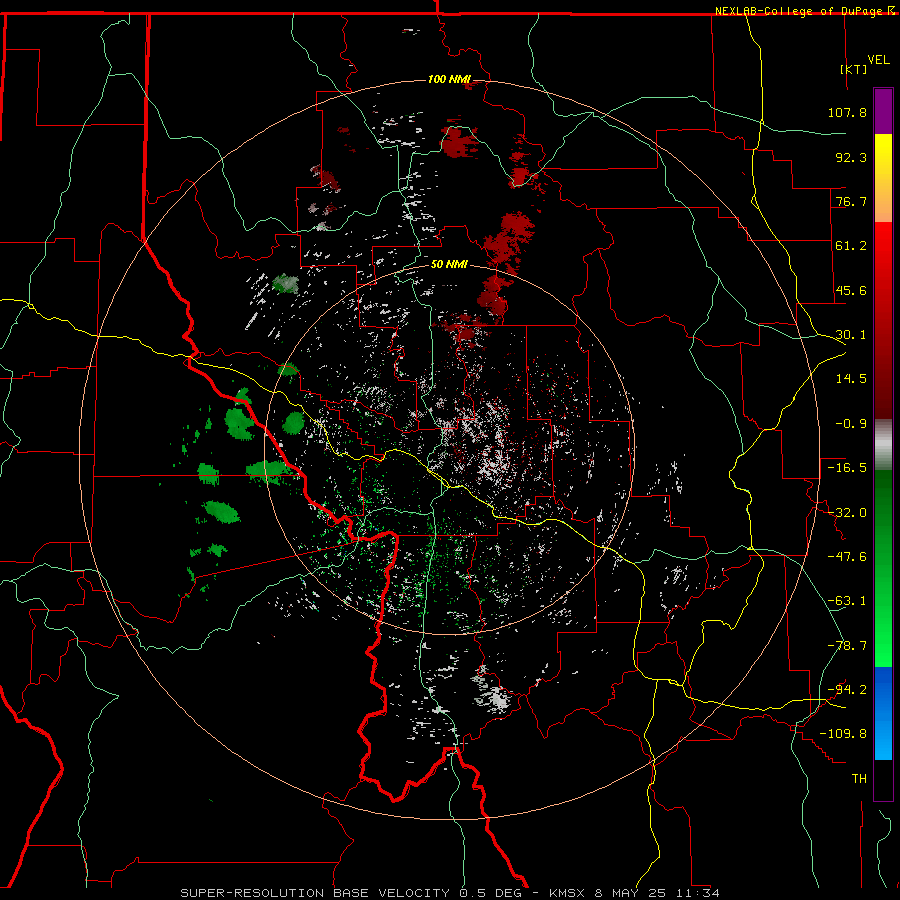Pick the gray segment of the velocity color bar
Screen dimensions: 900x900
[x=883, y=444]
